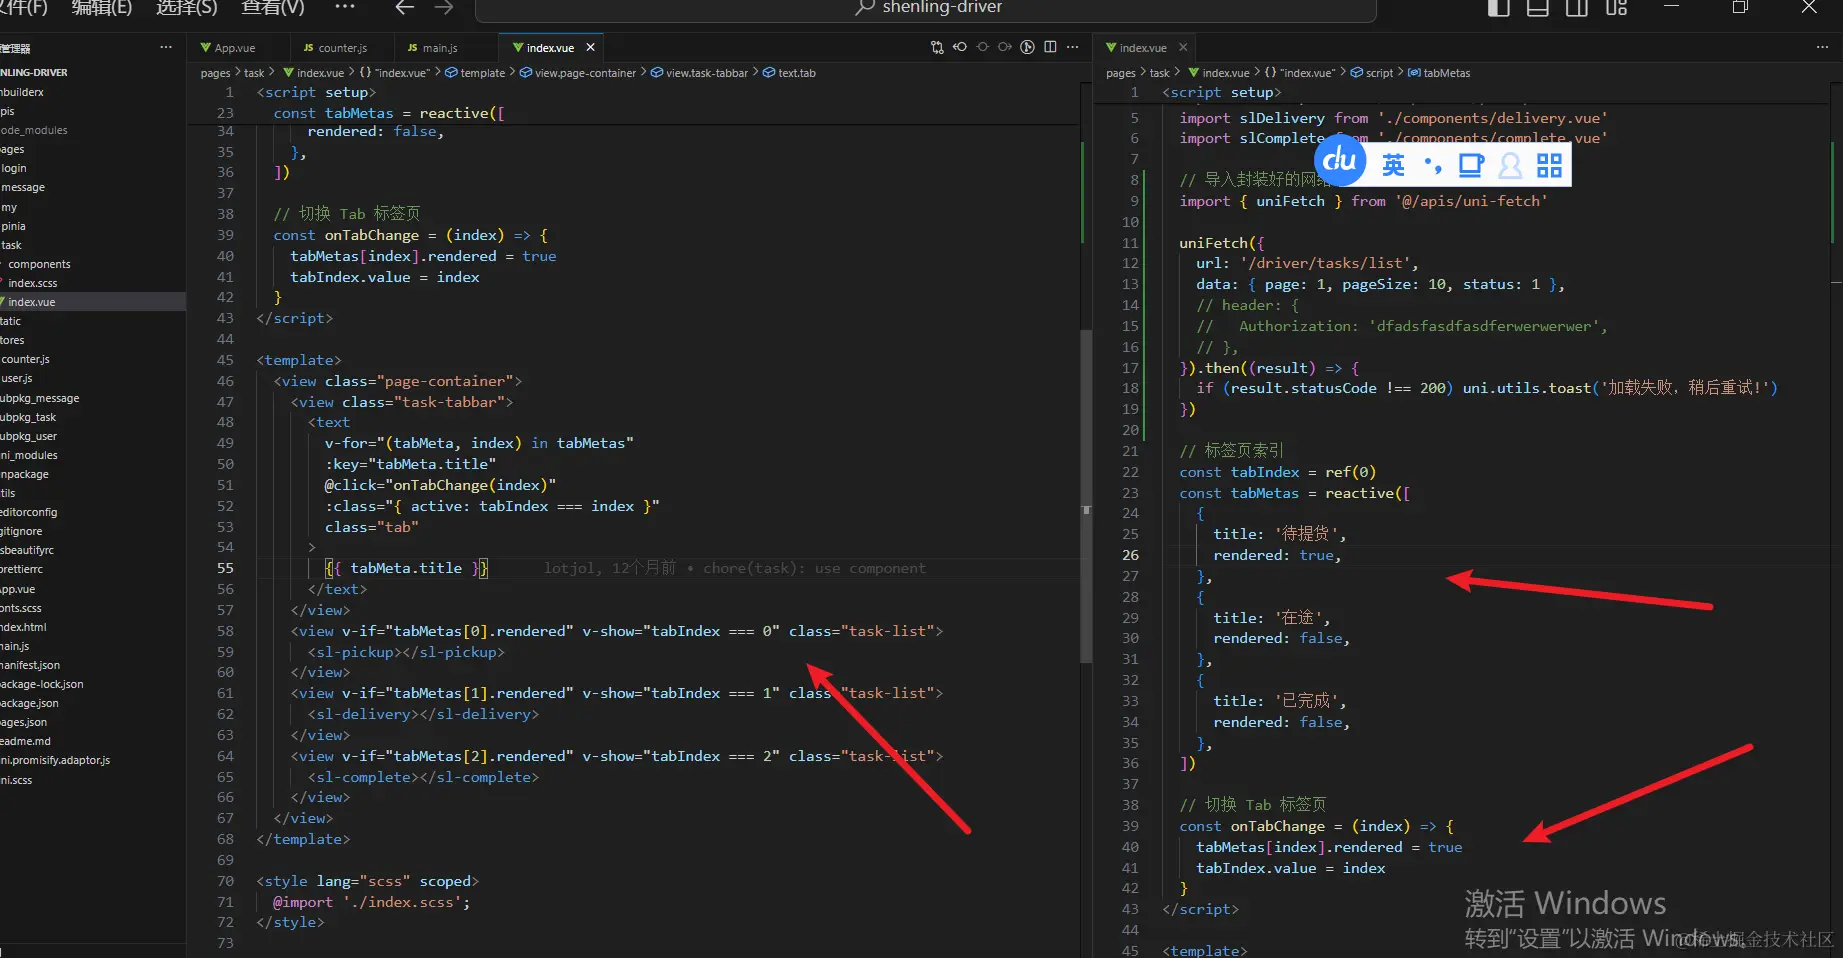Click the shenling-driver command search box
This screenshot has width=1843, height=958.
point(926,9)
